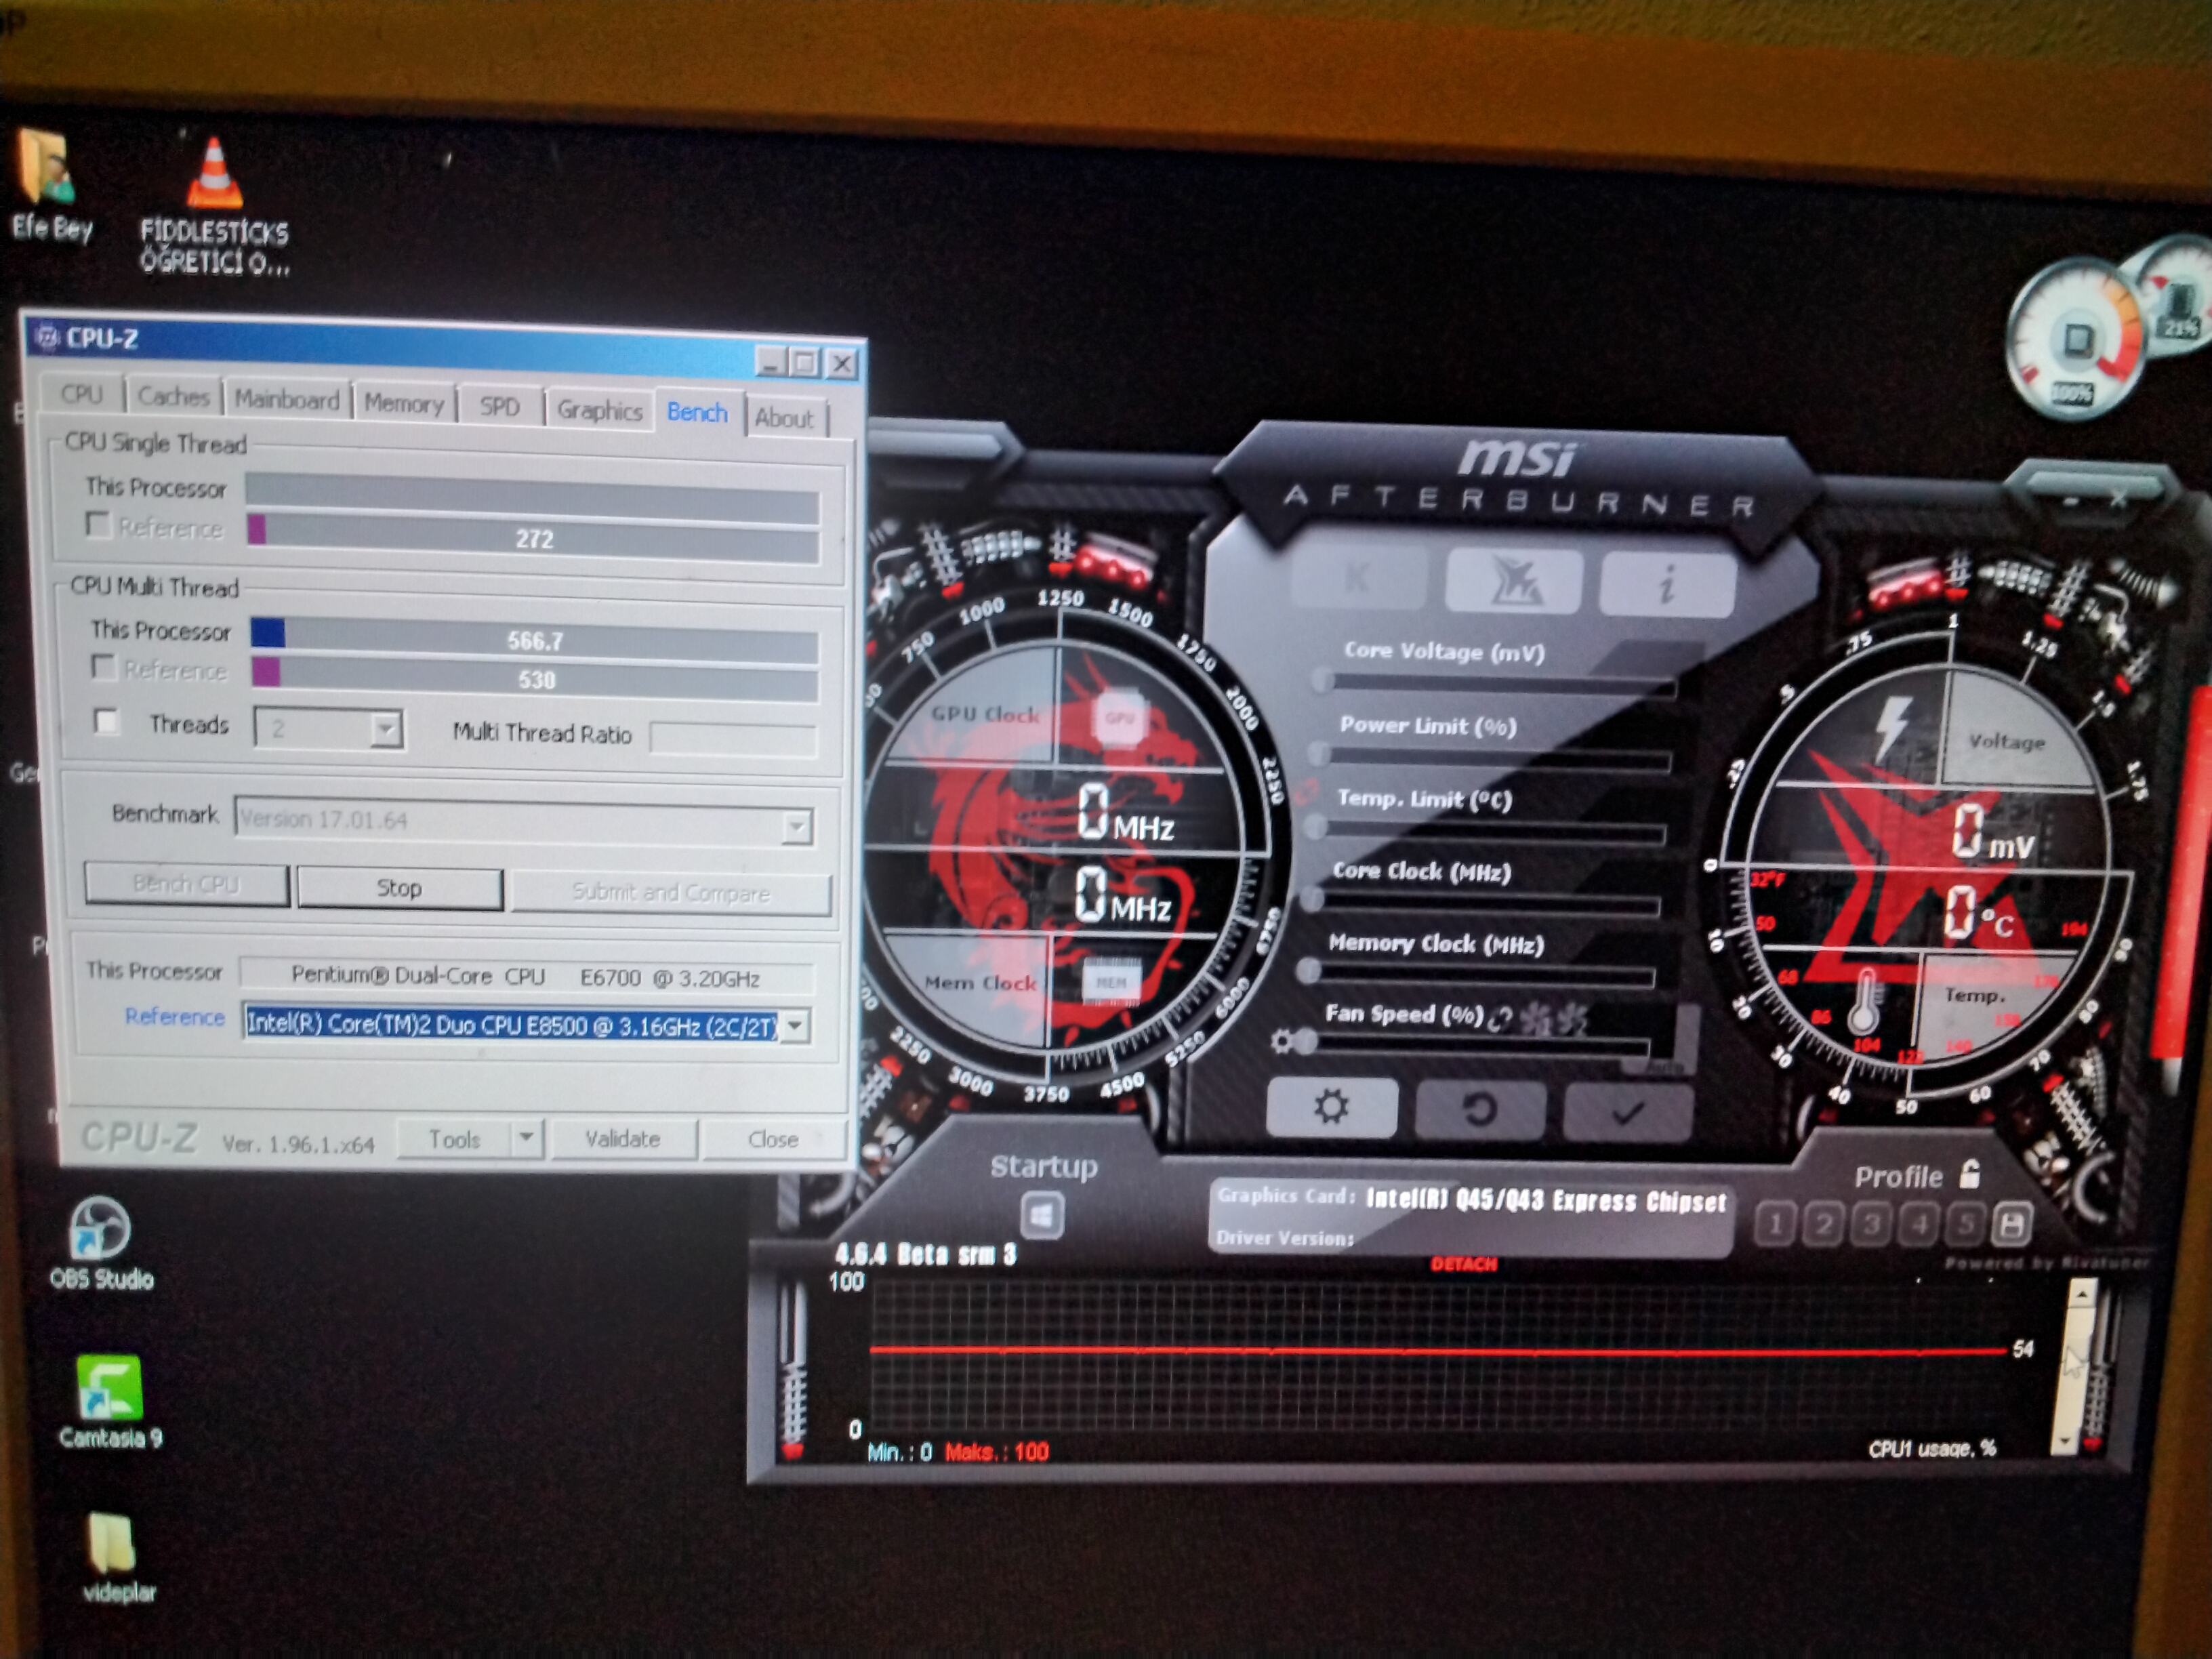The image size is (2212, 1659).
Task: Toggle Afterburner Windows startup icon
Action: [1042, 1216]
